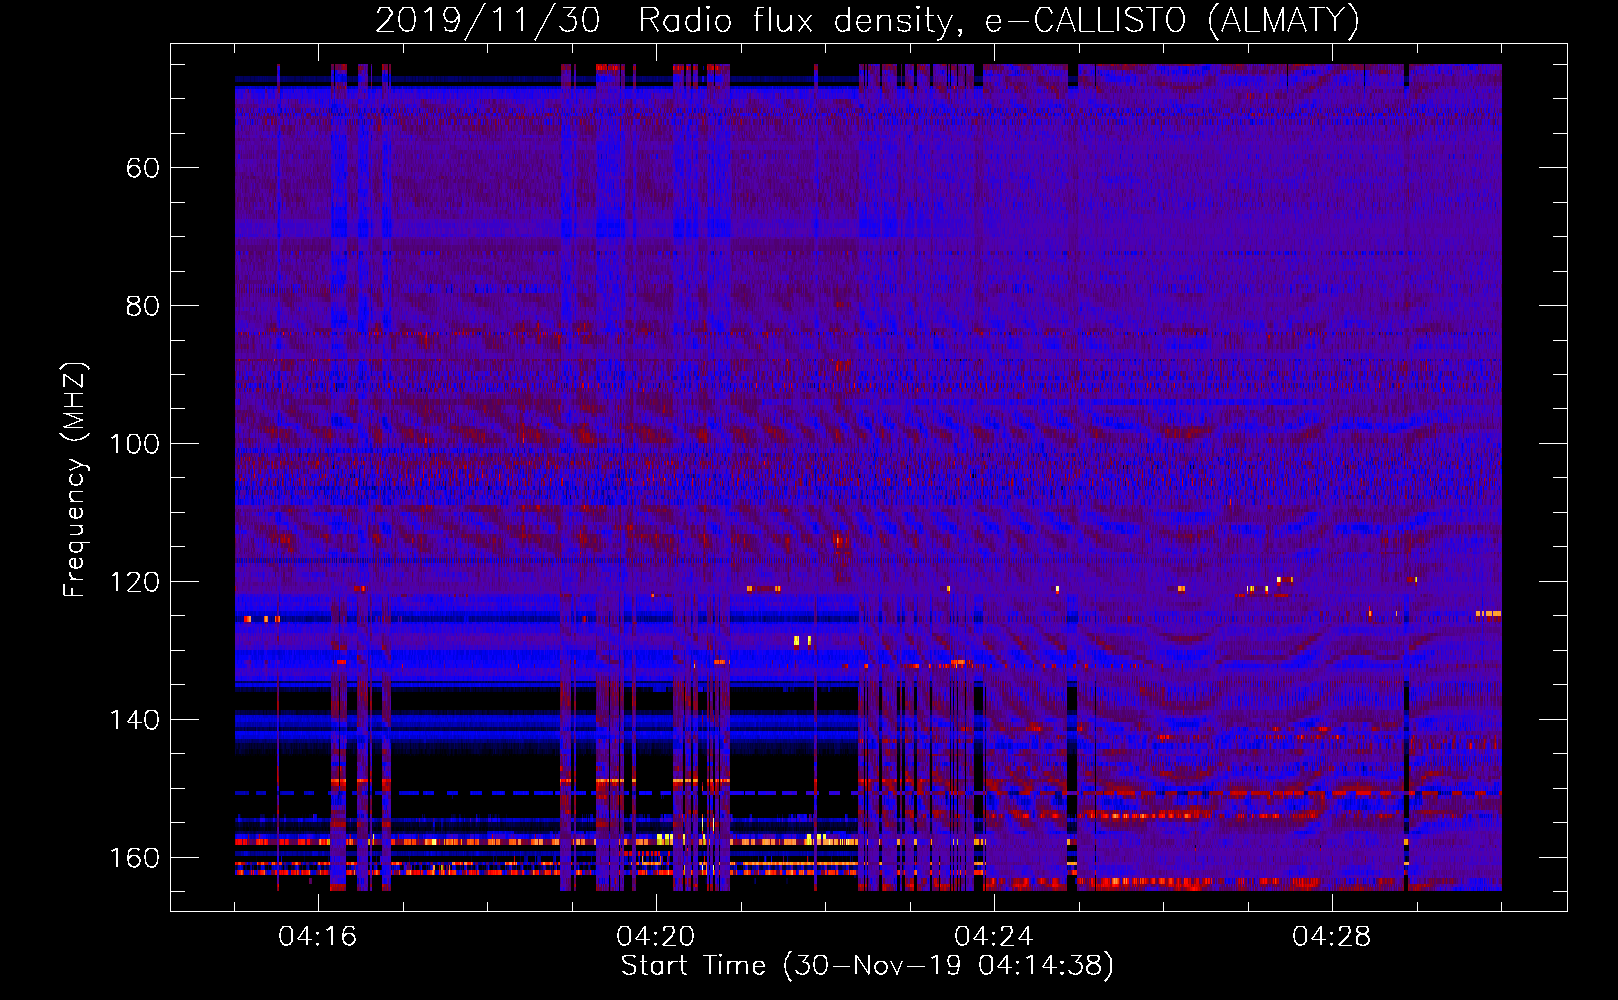Select the 60 MHz frequency tick label
1618x1000 pixels.
click(x=143, y=168)
